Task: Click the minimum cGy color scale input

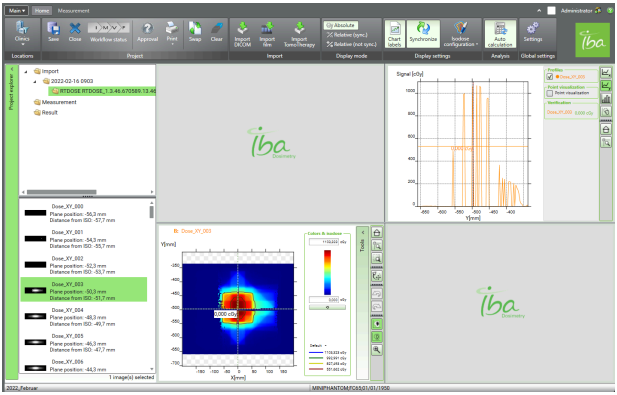Action: click(323, 300)
